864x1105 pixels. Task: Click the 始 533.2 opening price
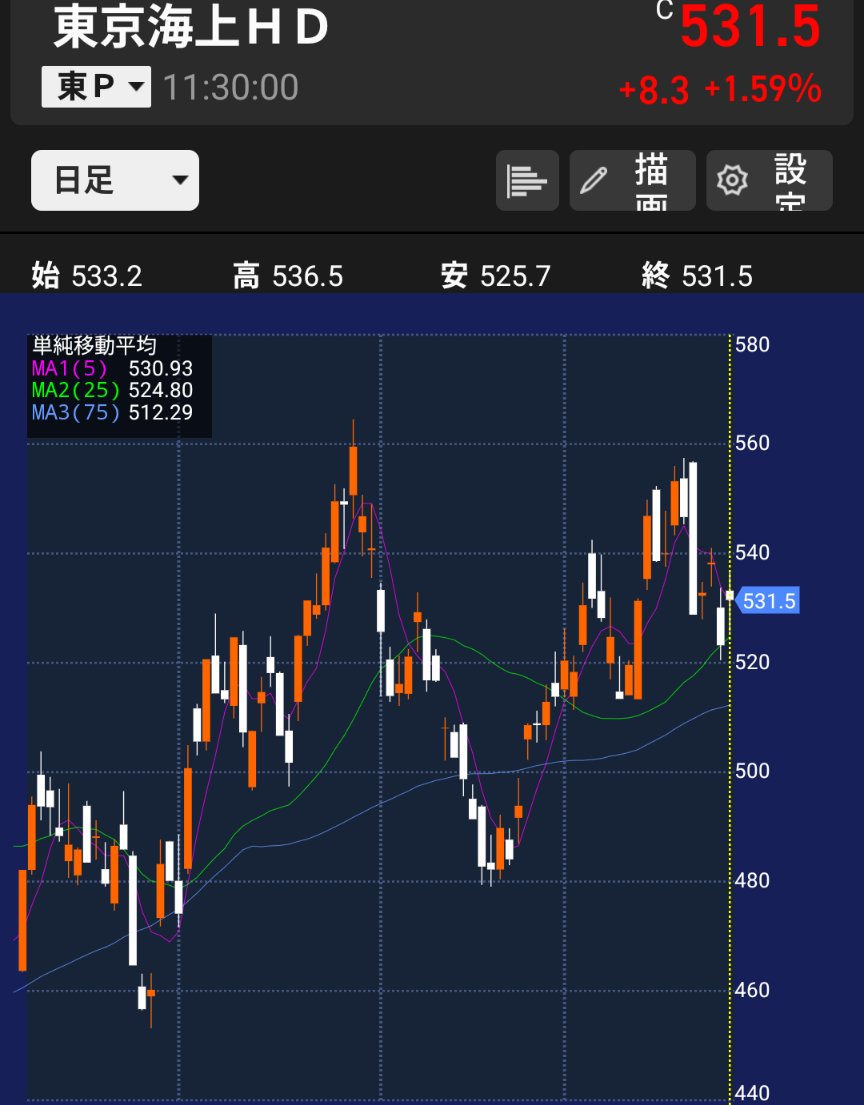point(87,276)
